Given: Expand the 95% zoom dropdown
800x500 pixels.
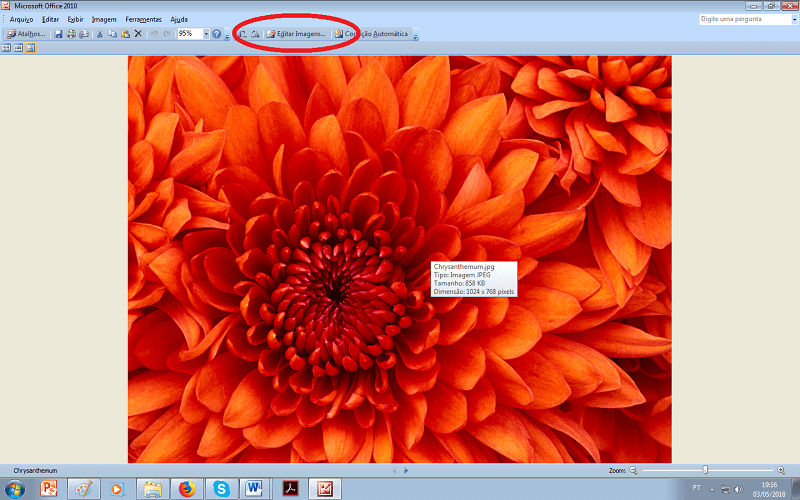Looking at the screenshot, I should 206,34.
